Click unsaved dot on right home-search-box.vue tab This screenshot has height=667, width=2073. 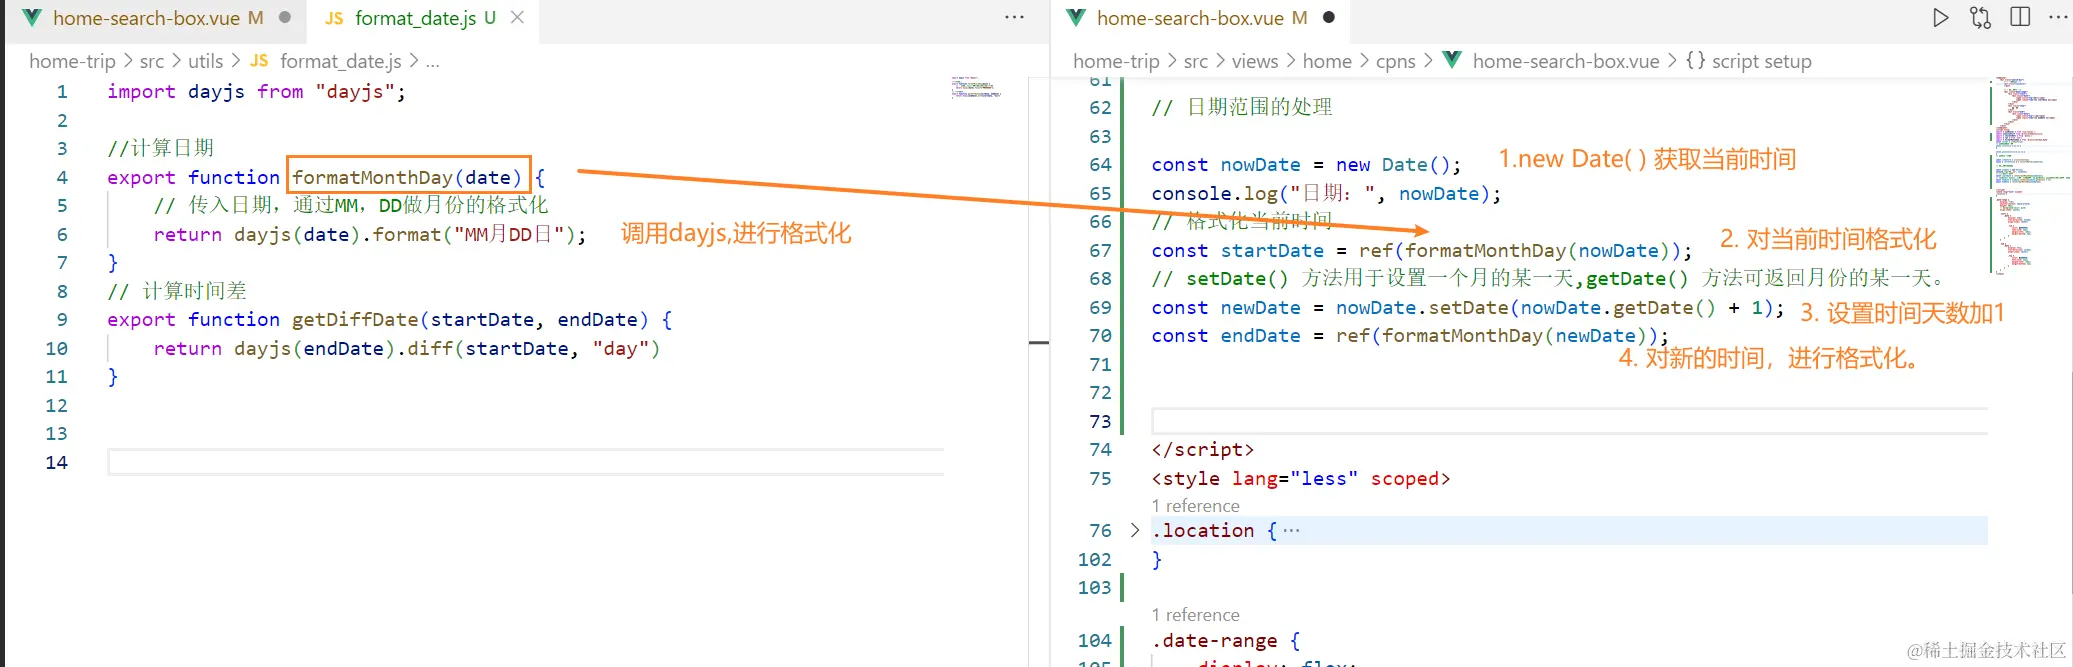click(1328, 17)
